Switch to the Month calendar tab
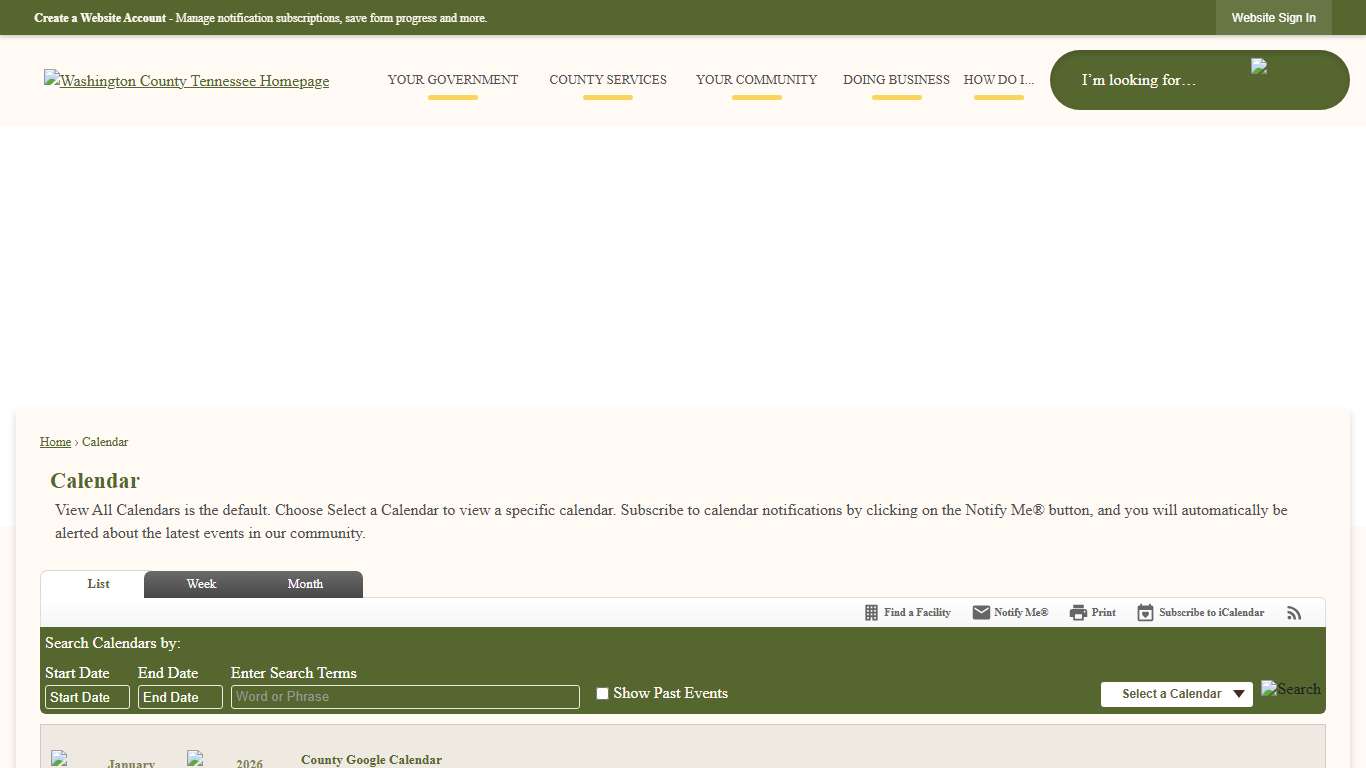 coord(305,584)
